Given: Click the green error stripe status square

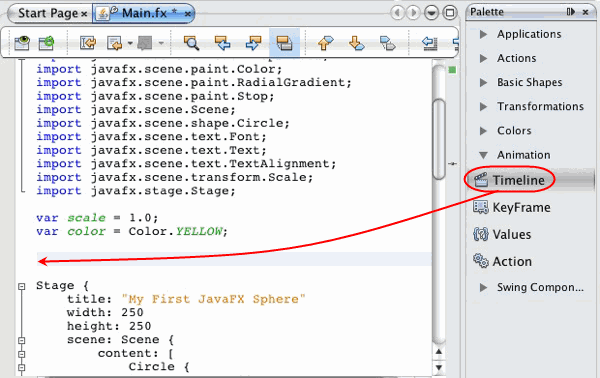Looking at the screenshot, I should click(452, 70).
